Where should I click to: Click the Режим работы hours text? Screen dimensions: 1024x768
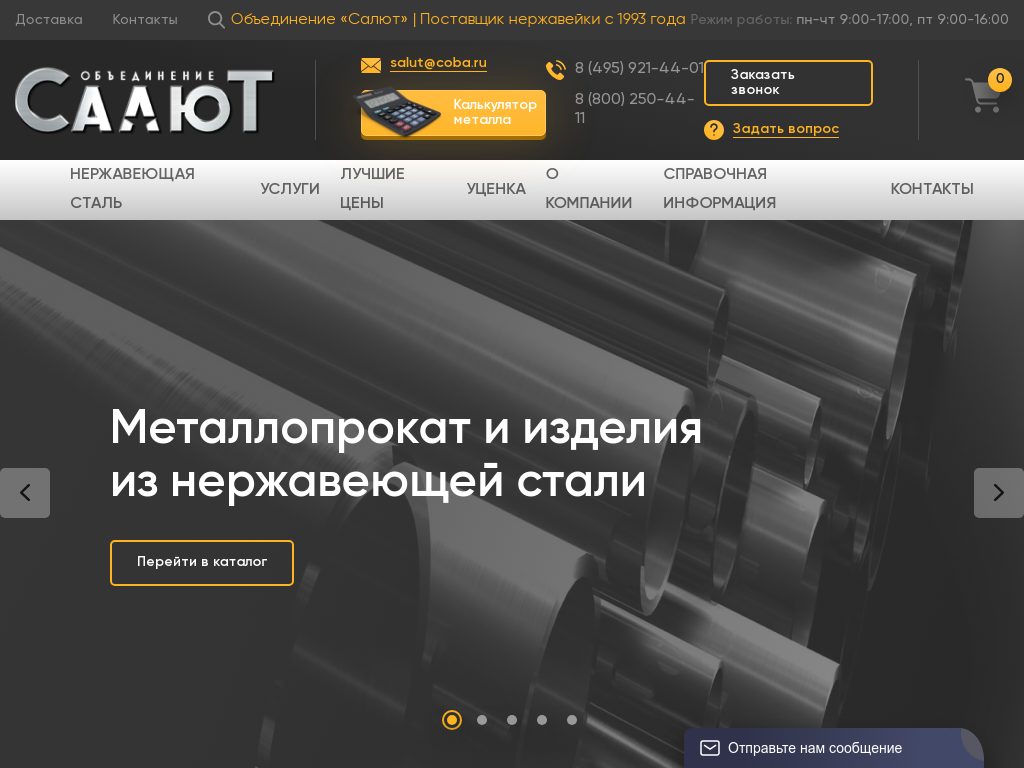point(850,20)
